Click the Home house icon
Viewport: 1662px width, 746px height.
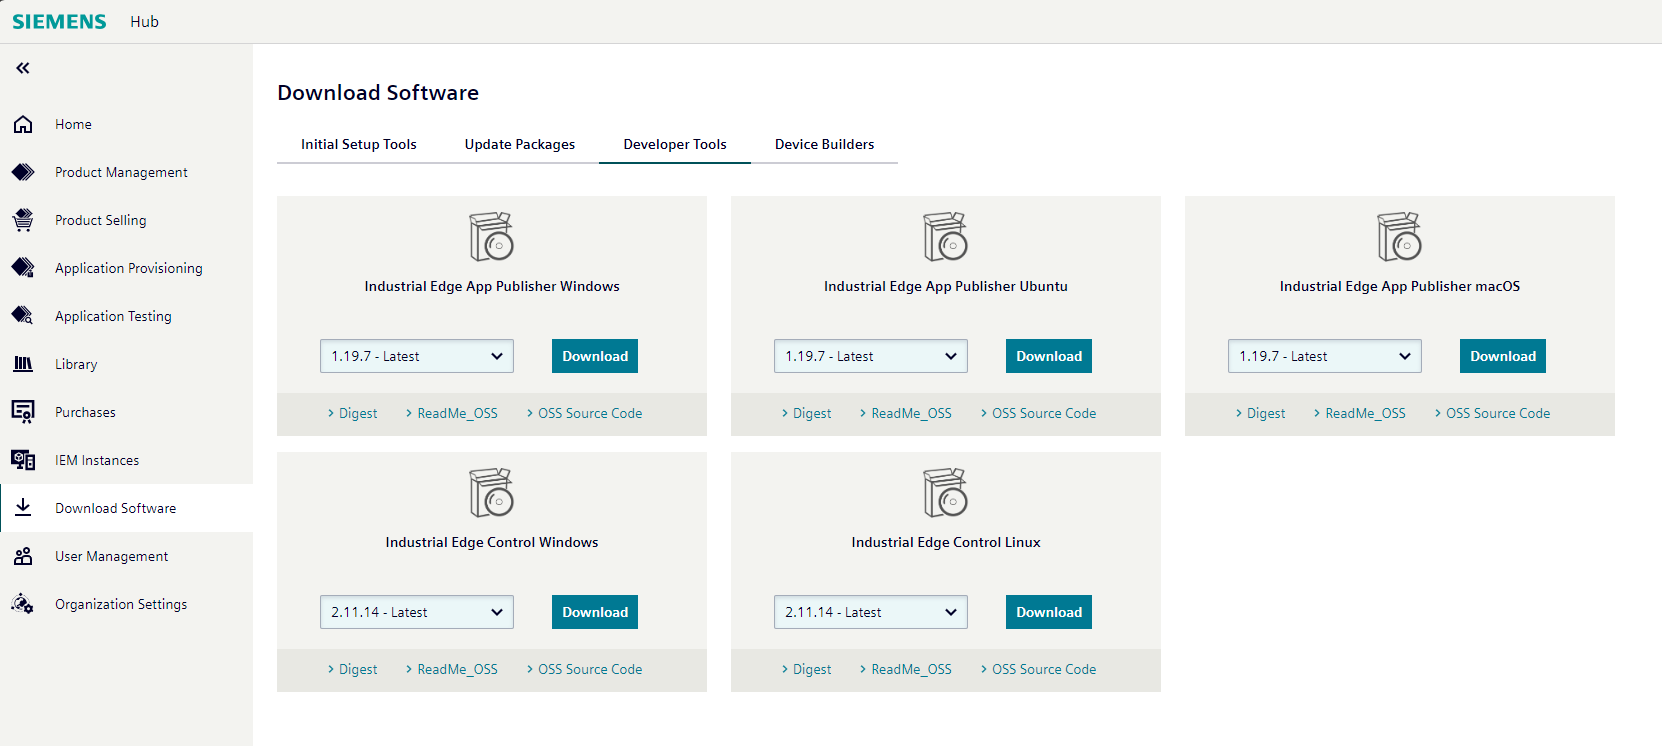[x=23, y=124]
